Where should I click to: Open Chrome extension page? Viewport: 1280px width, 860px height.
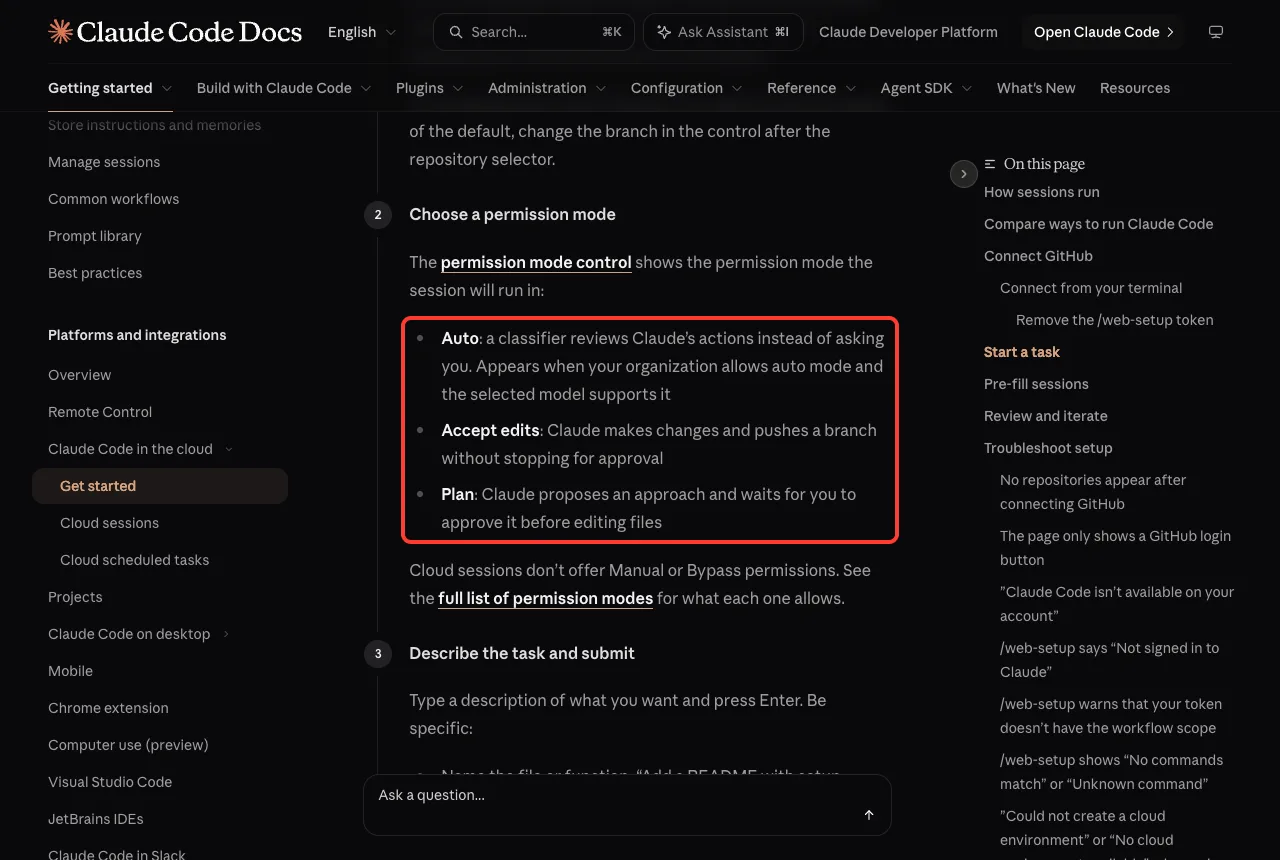108,708
